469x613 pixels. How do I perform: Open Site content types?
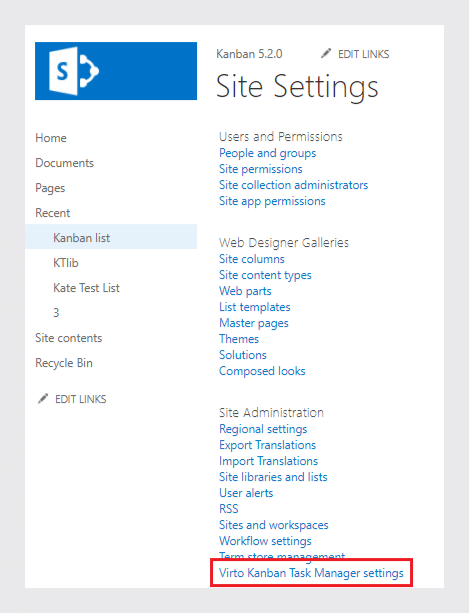click(x=265, y=275)
